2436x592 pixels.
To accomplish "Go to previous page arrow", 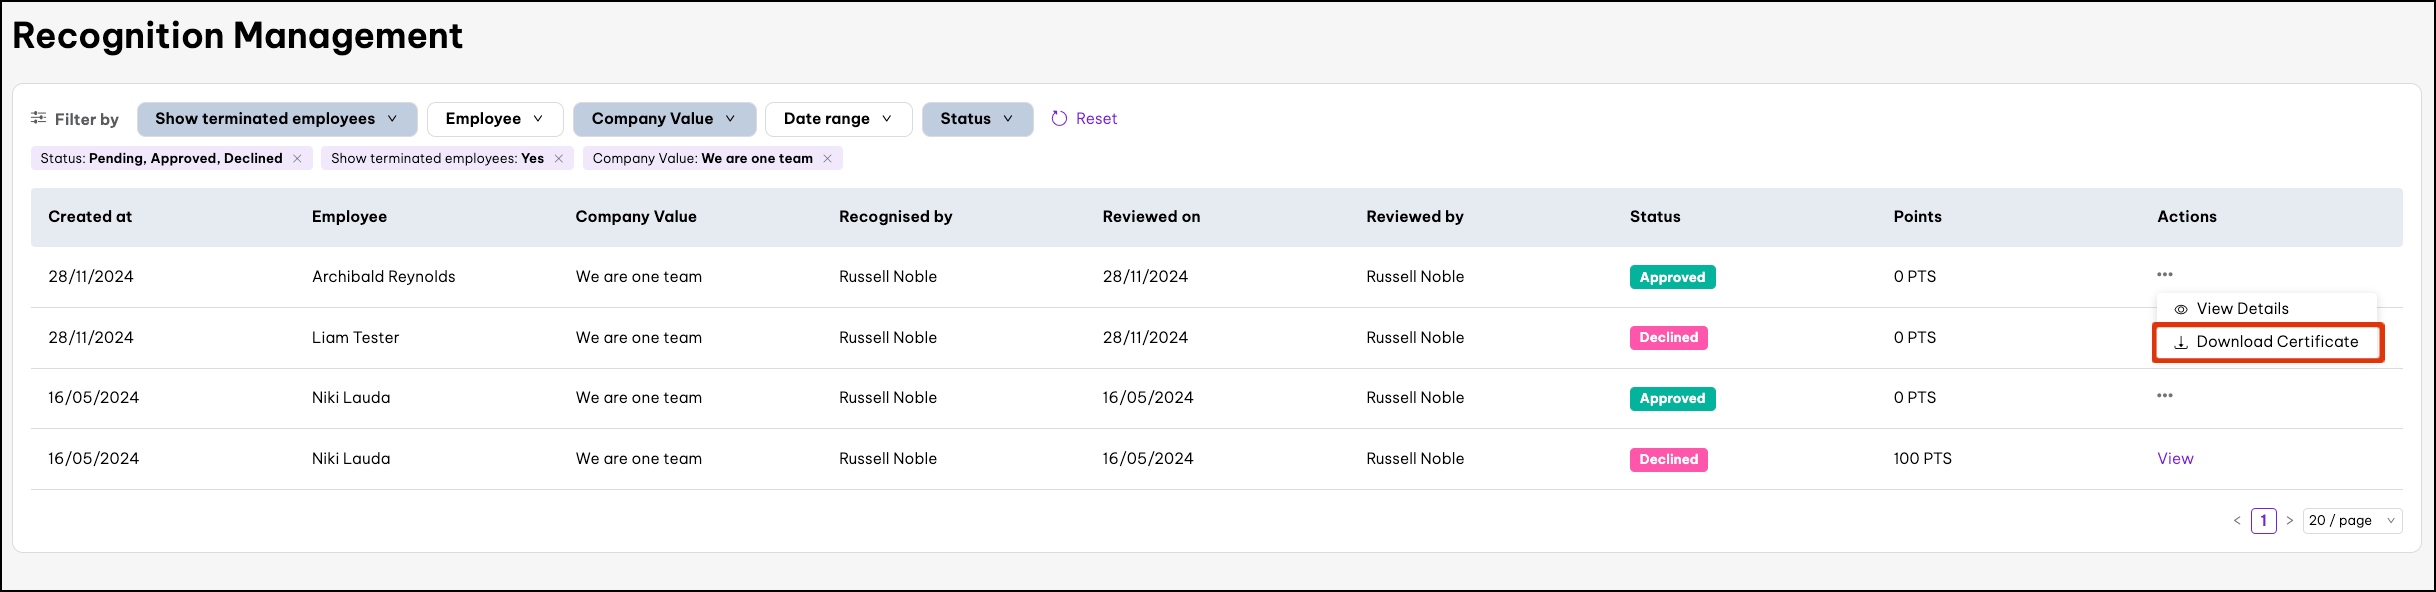I will 2236,521.
